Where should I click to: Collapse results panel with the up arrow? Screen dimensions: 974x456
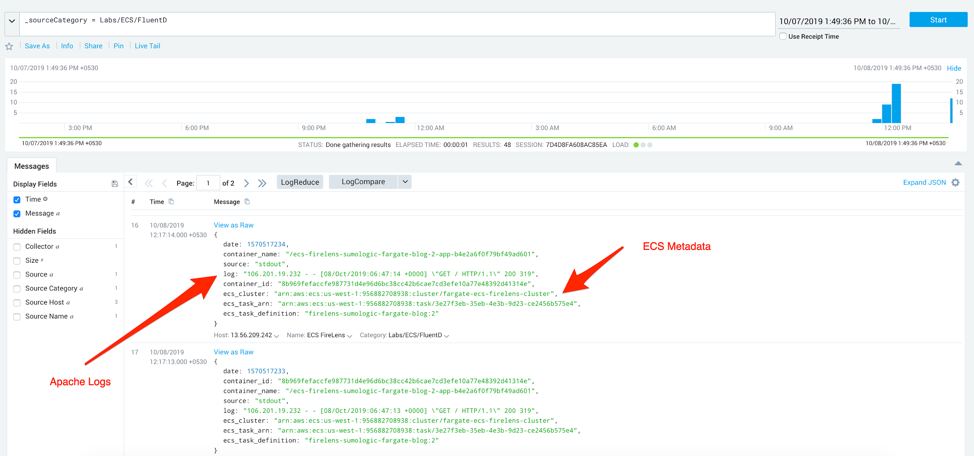(x=957, y=163)
